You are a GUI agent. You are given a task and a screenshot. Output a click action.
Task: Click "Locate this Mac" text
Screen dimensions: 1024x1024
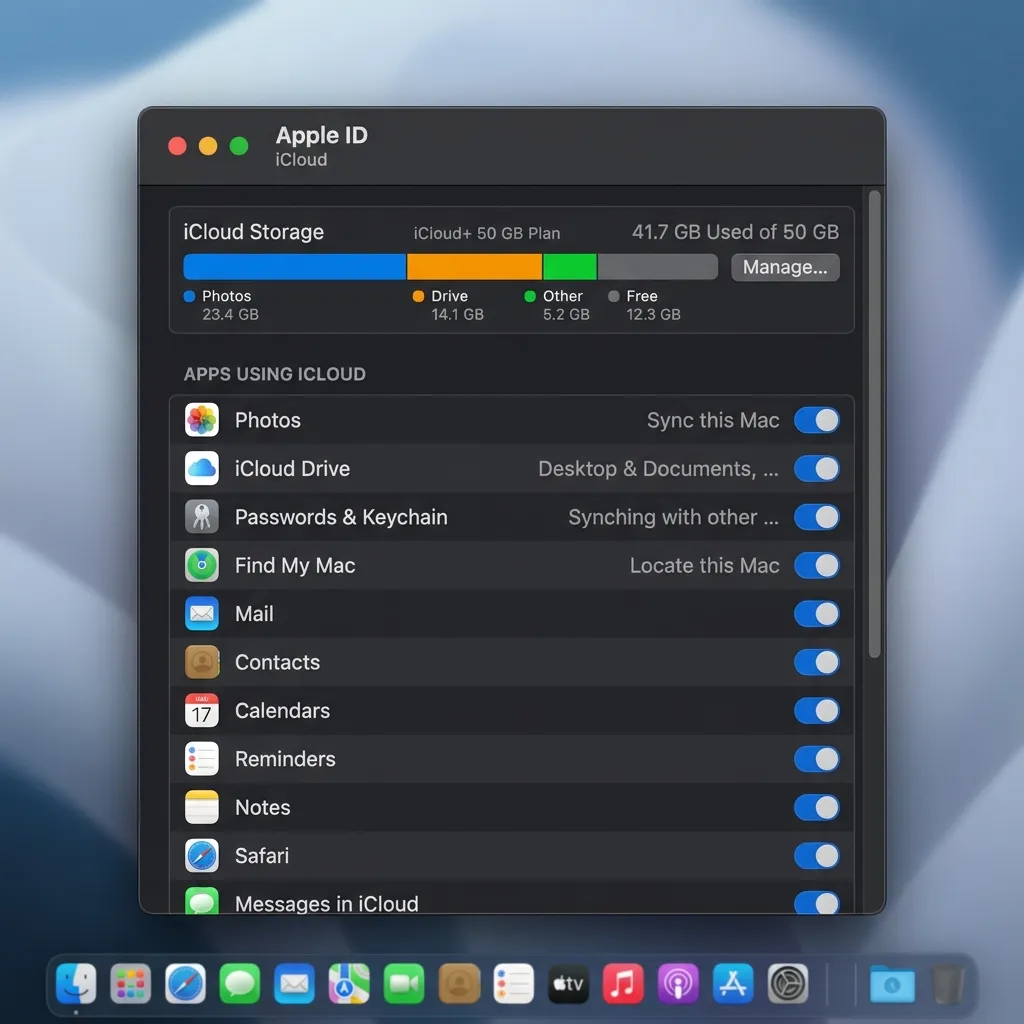point(704,565)
